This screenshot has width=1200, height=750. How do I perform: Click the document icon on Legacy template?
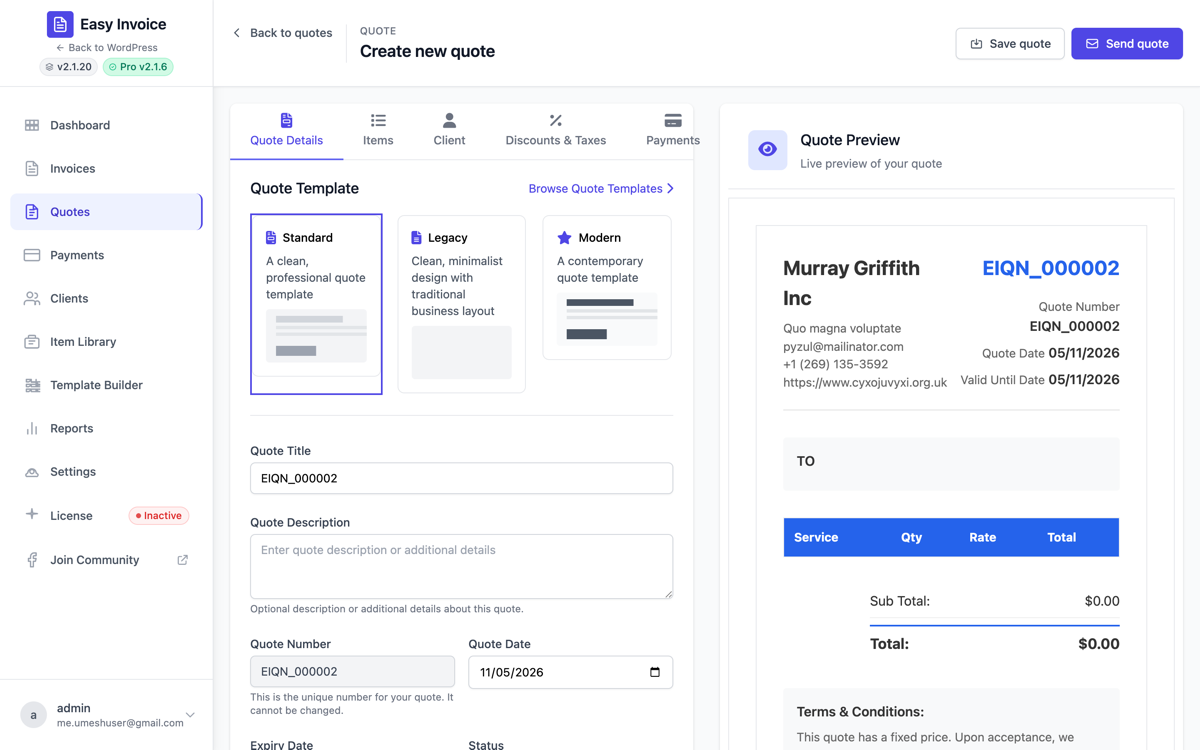417,238
